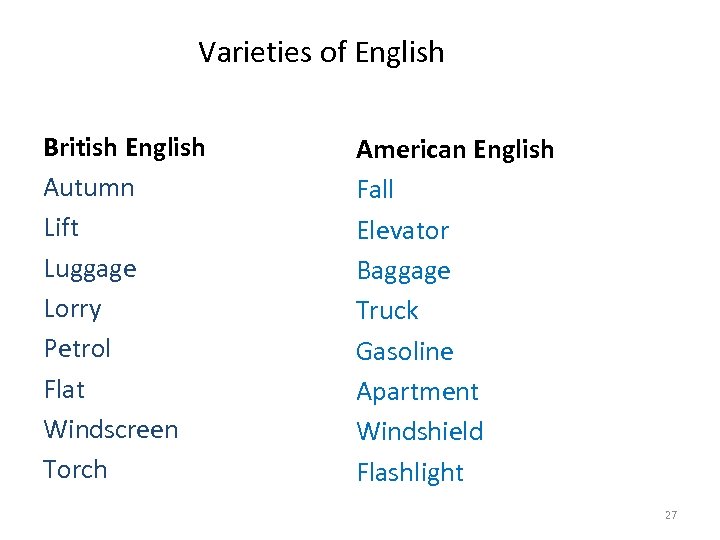Click on the word "Baggage"
This screenshot has width=720, height=540.
pos(403,271)
